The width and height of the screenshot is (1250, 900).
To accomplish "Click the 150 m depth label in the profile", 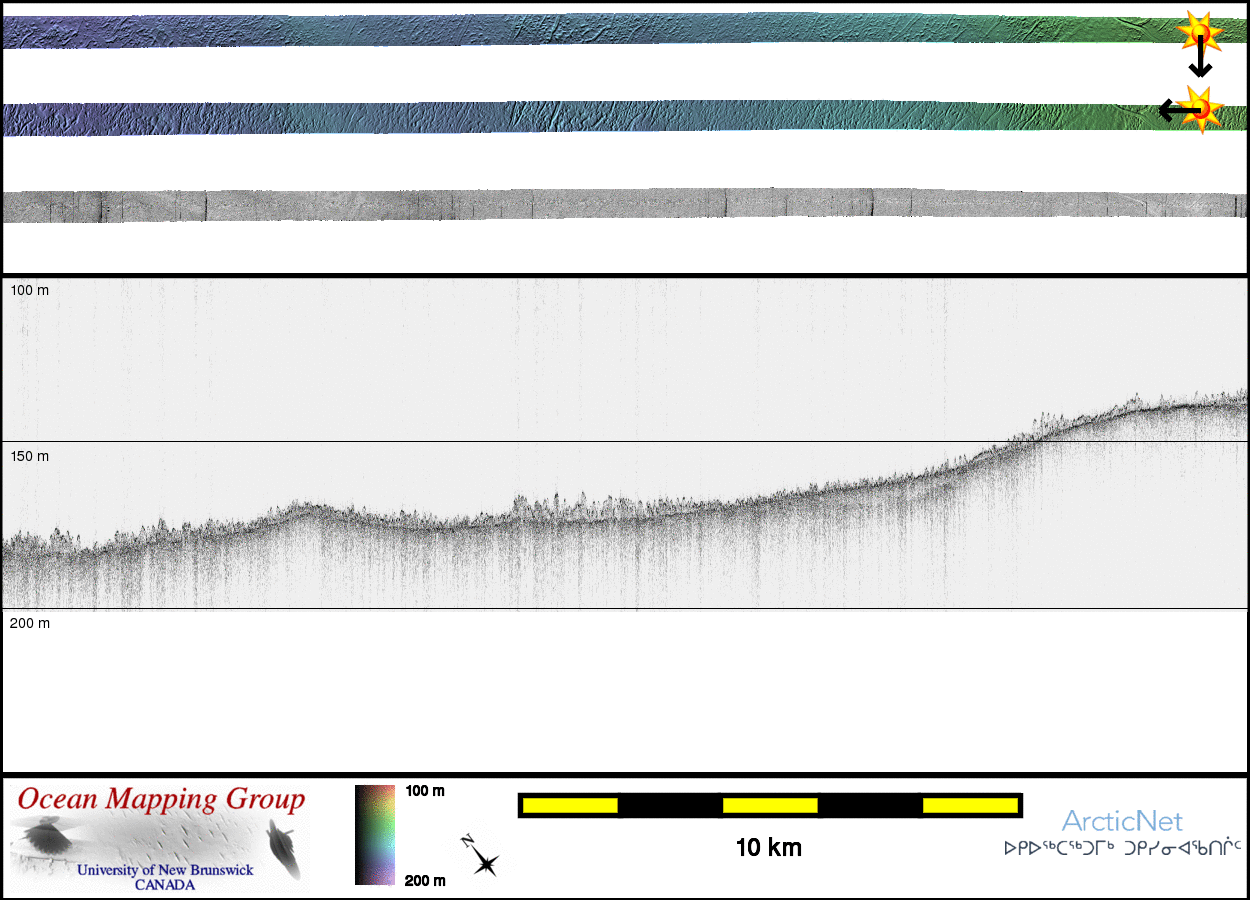I will (x=30, y=456).
